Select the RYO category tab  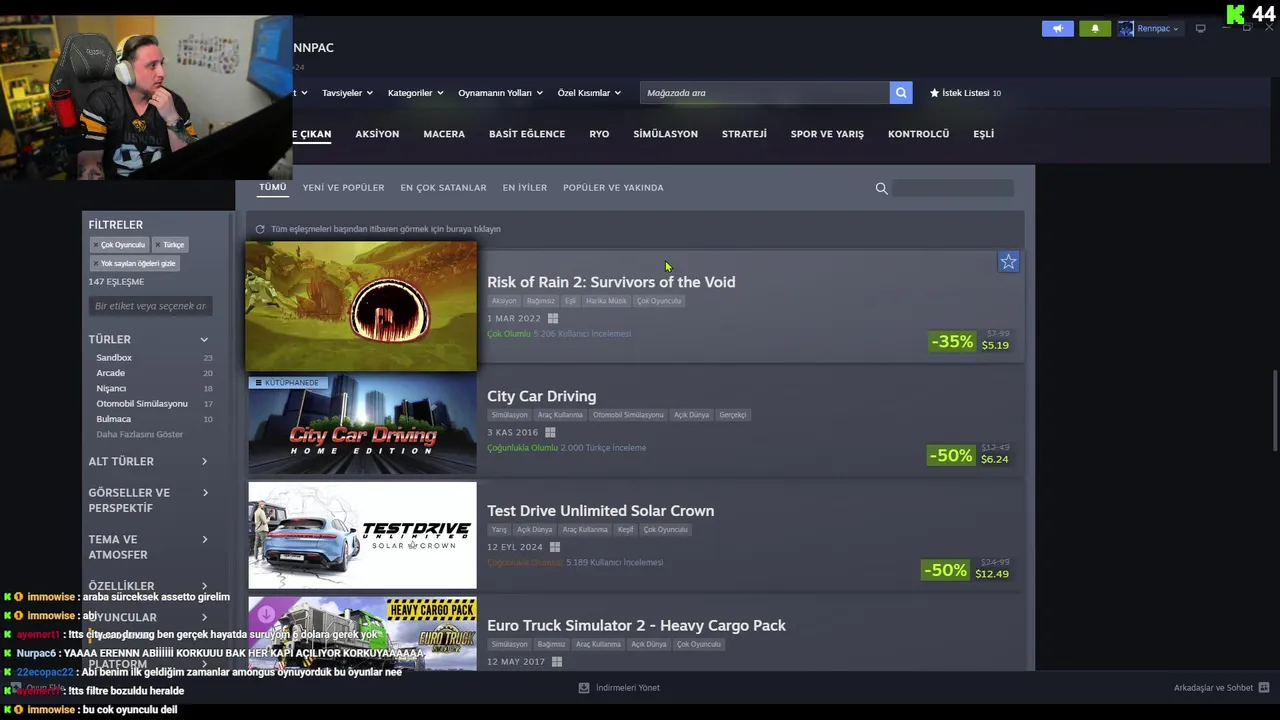(599, 134)
